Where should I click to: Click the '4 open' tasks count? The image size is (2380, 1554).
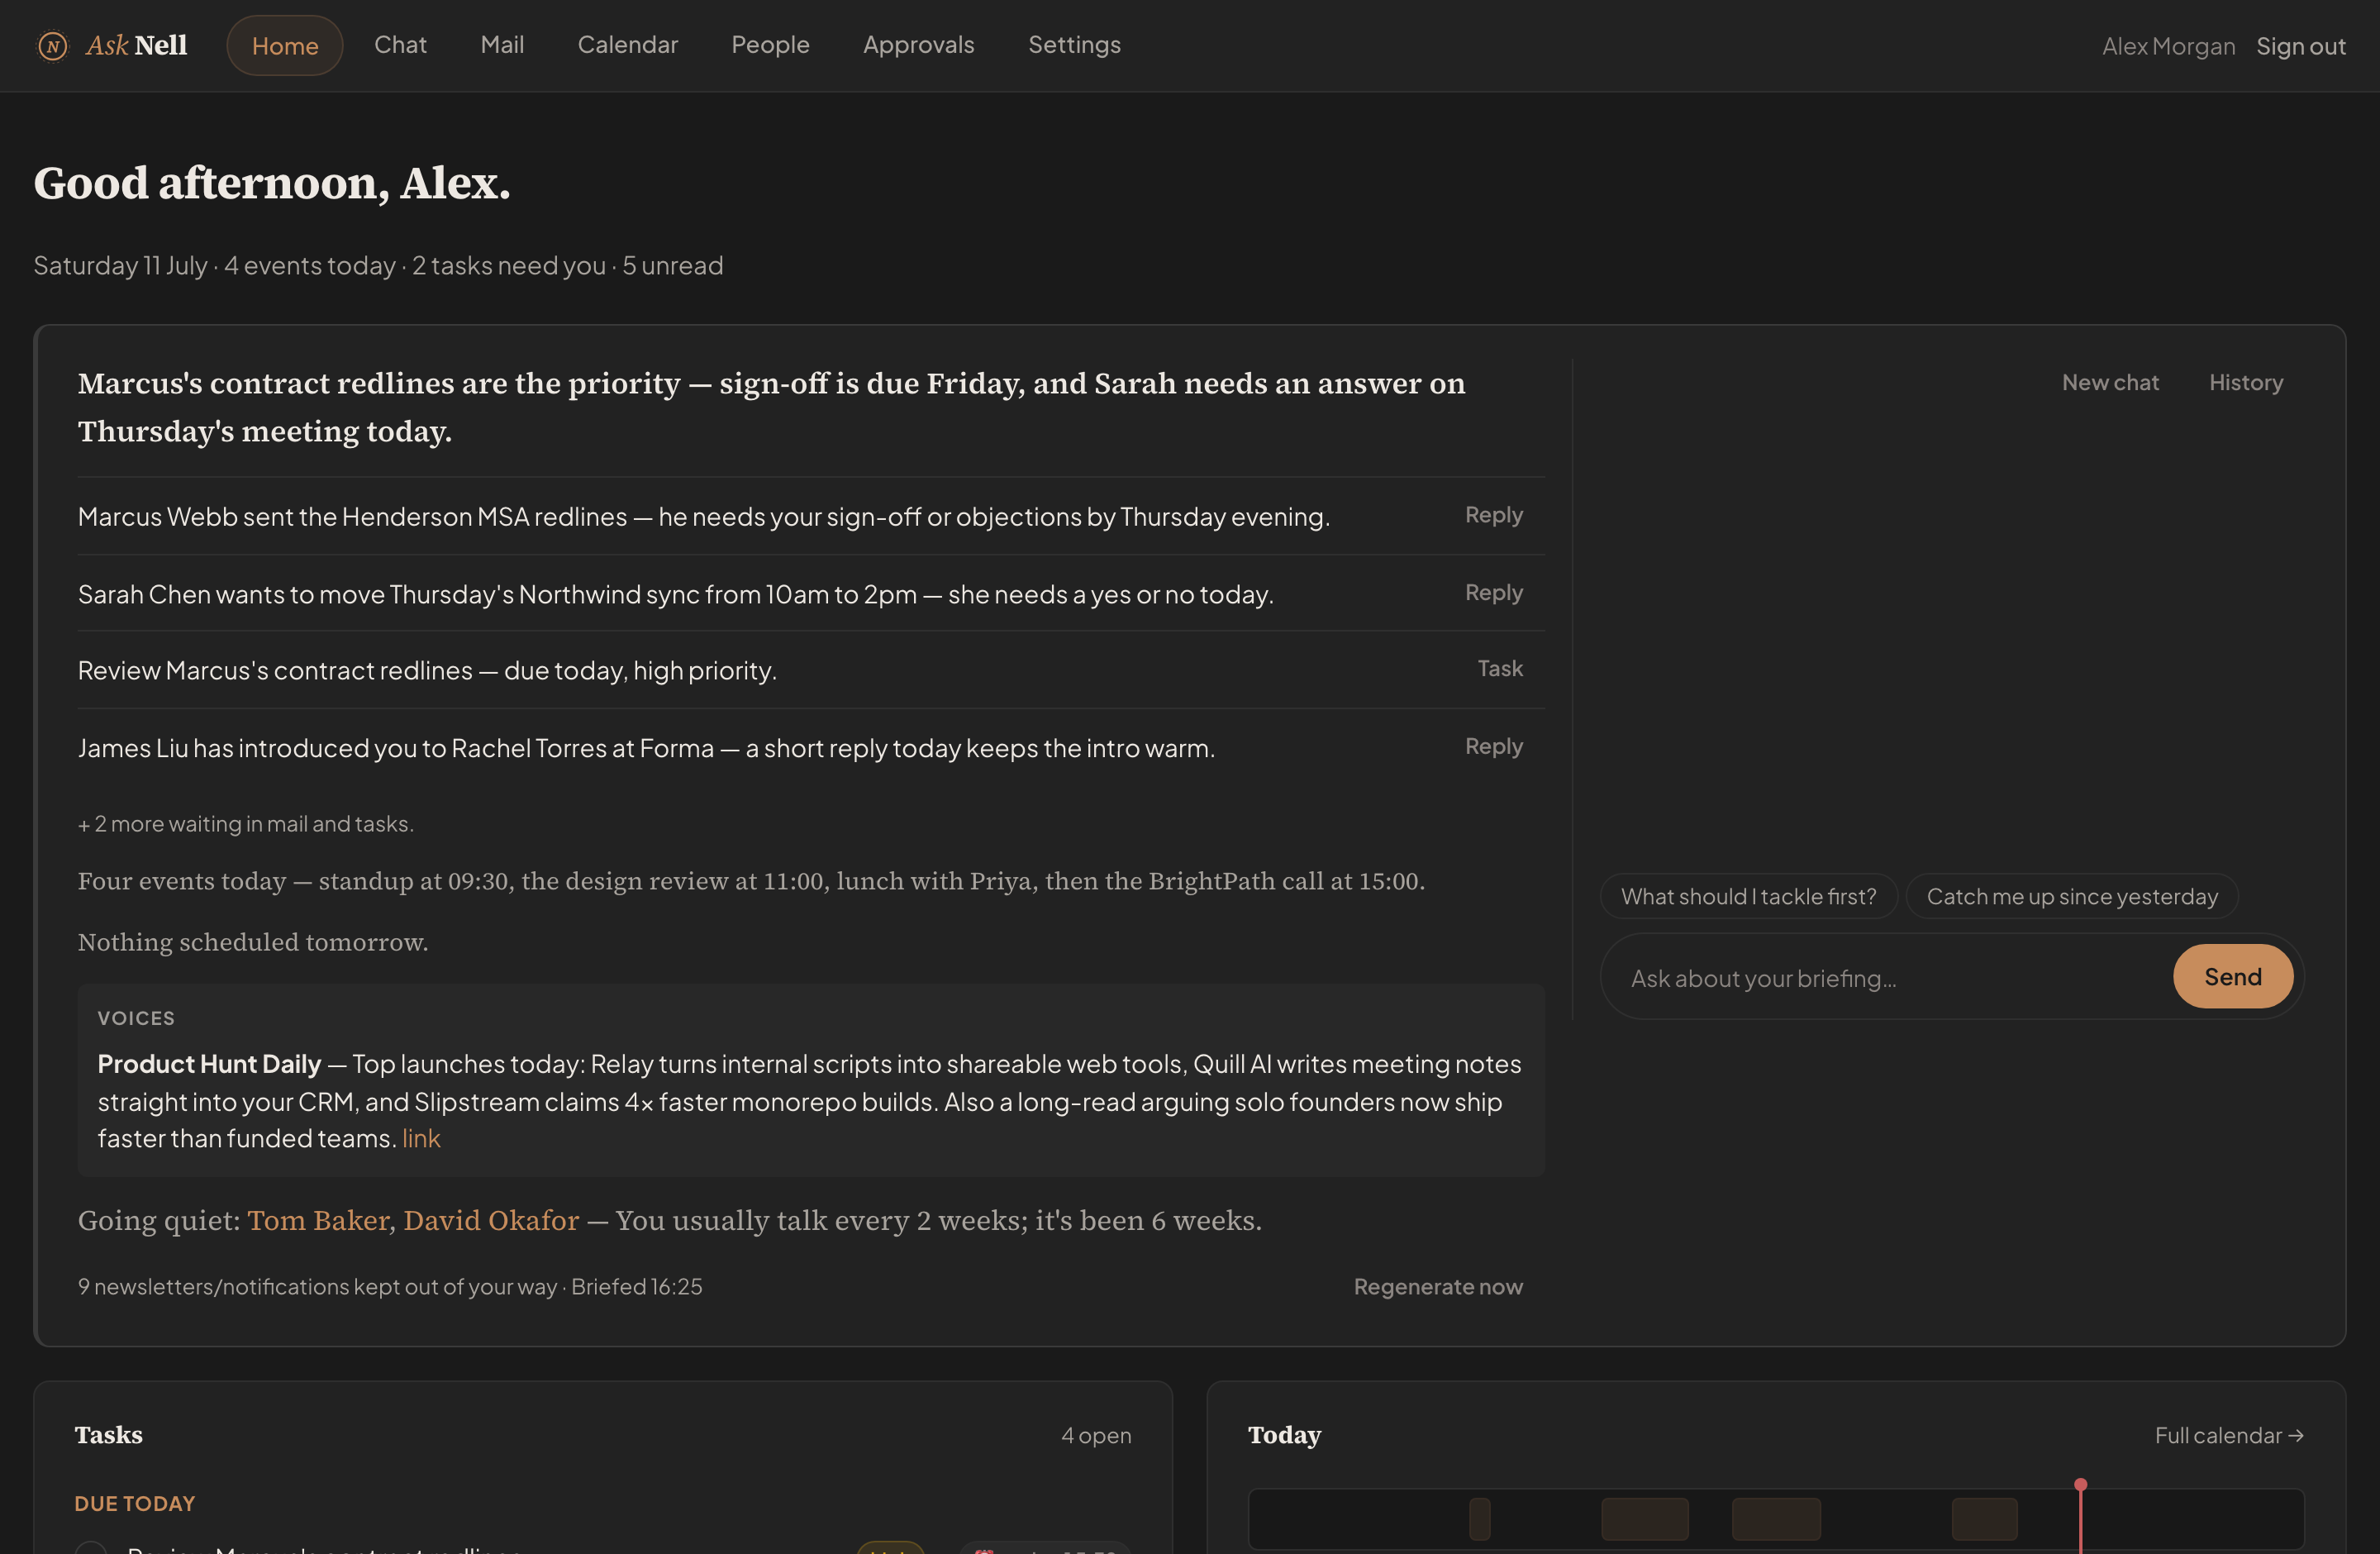point(1096,1436)
